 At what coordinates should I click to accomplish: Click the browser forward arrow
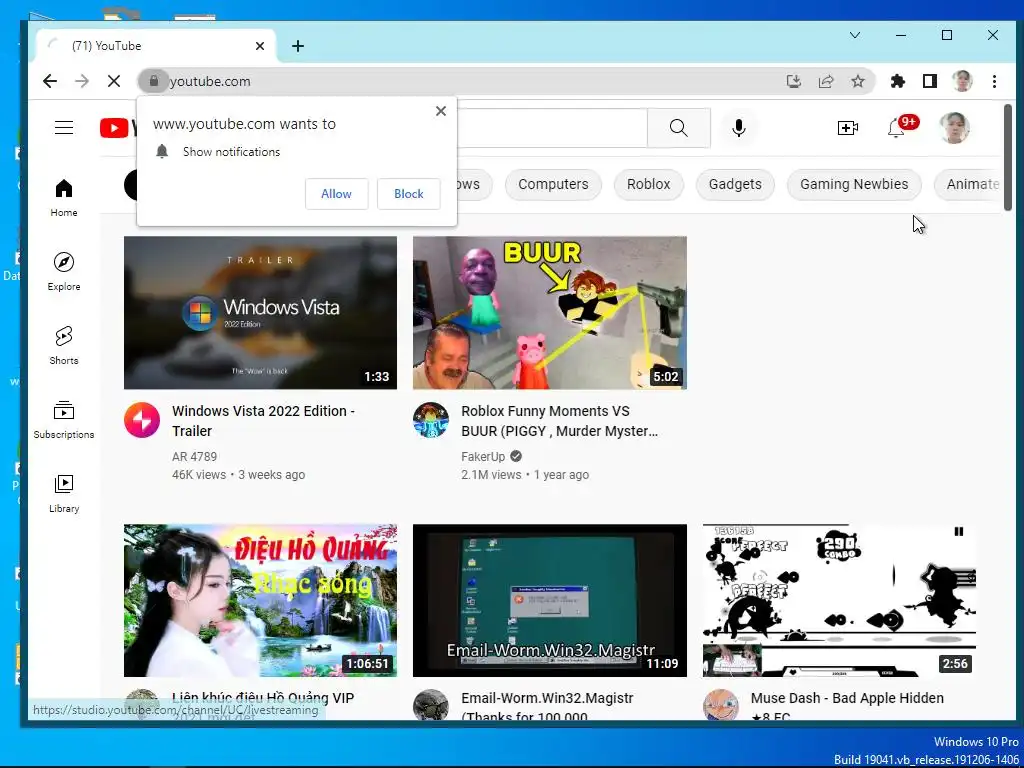coord(82,81)
